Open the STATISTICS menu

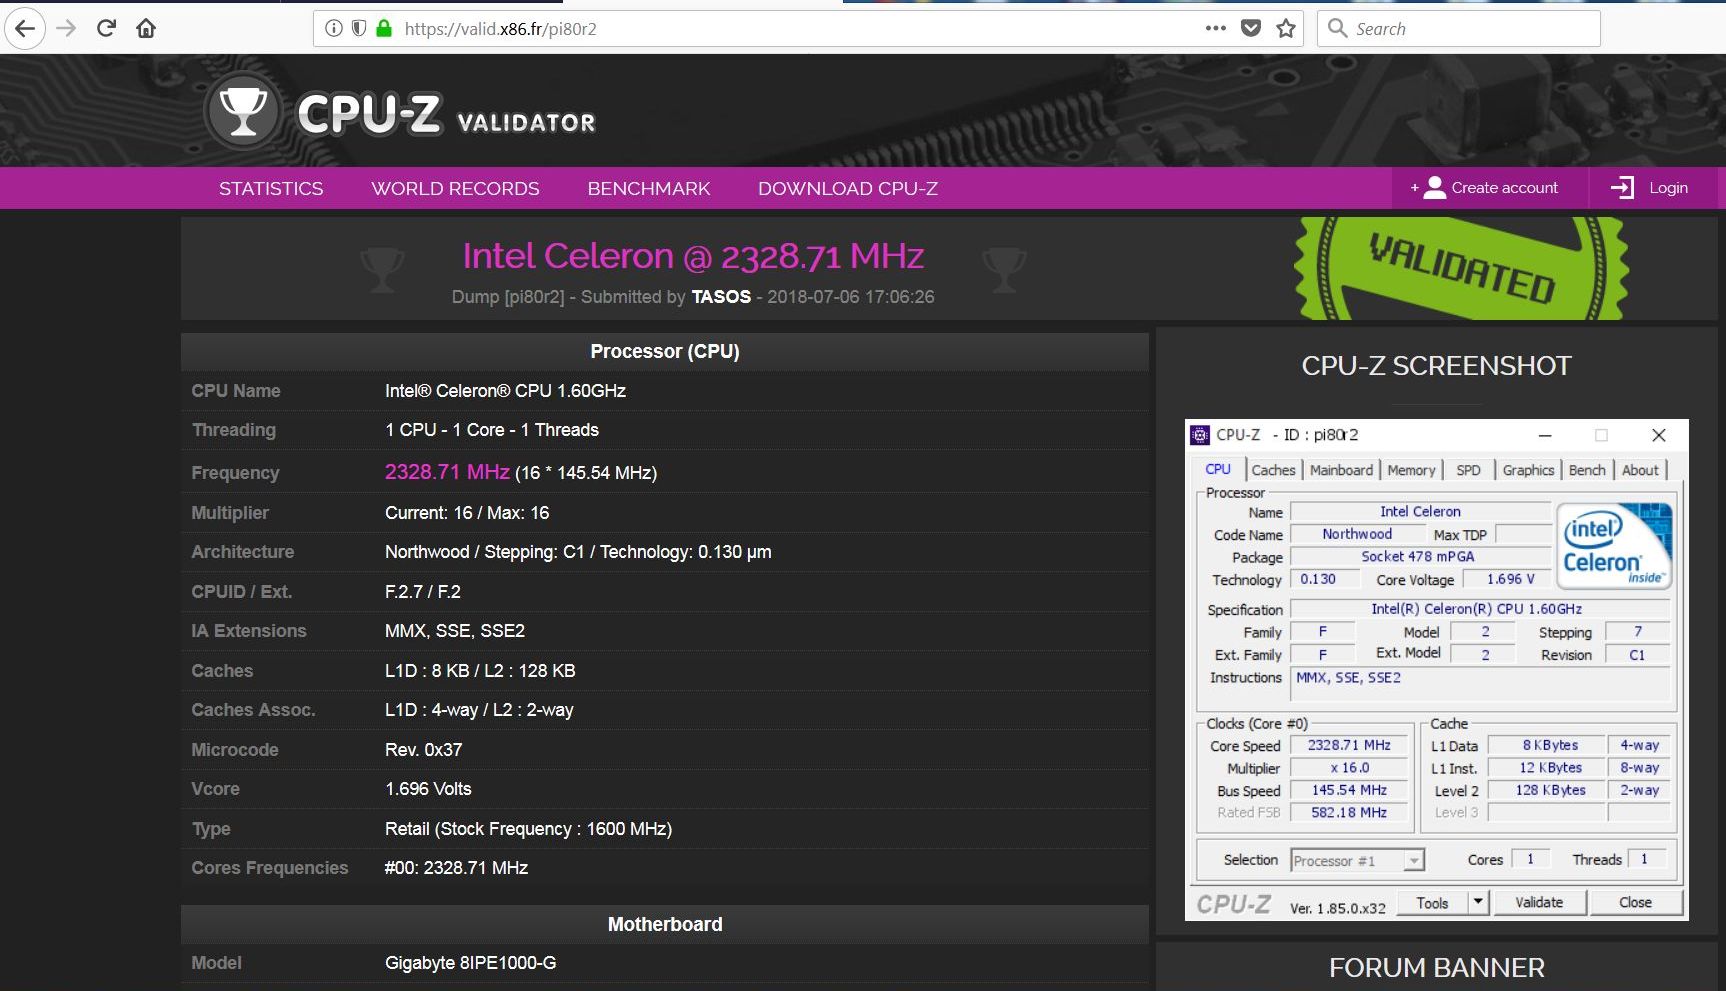[271, 188]
